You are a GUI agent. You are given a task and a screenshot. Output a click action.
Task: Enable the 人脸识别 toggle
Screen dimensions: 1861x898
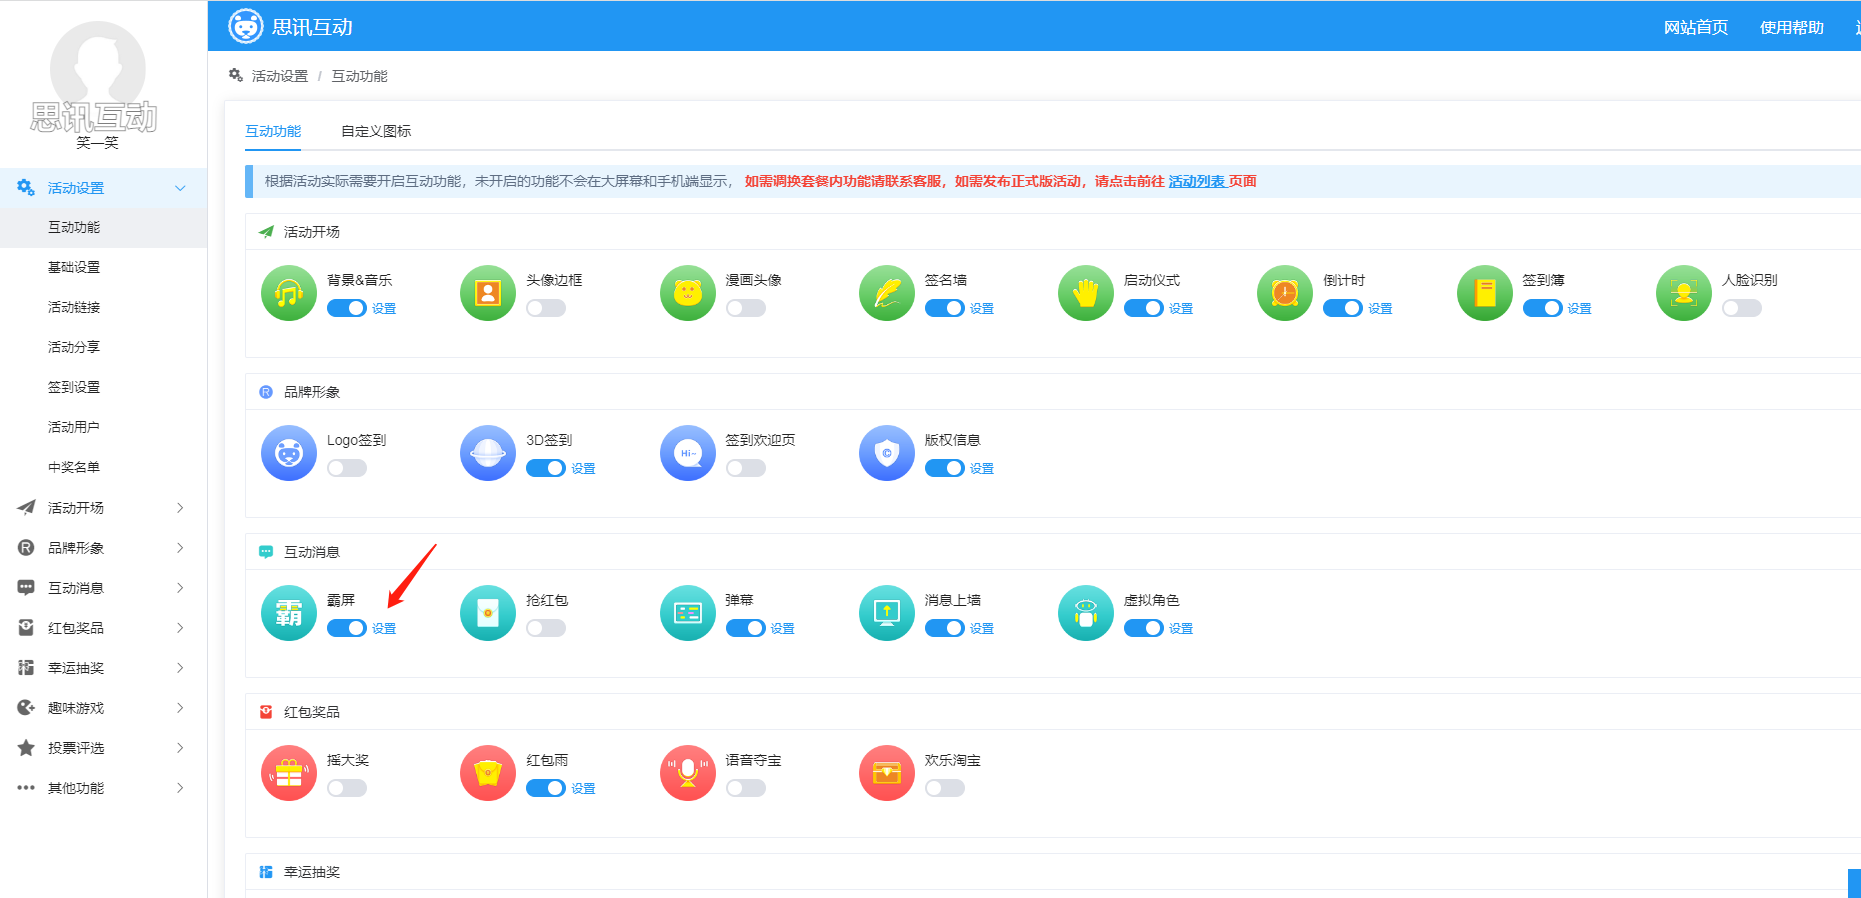(1741, 308)
